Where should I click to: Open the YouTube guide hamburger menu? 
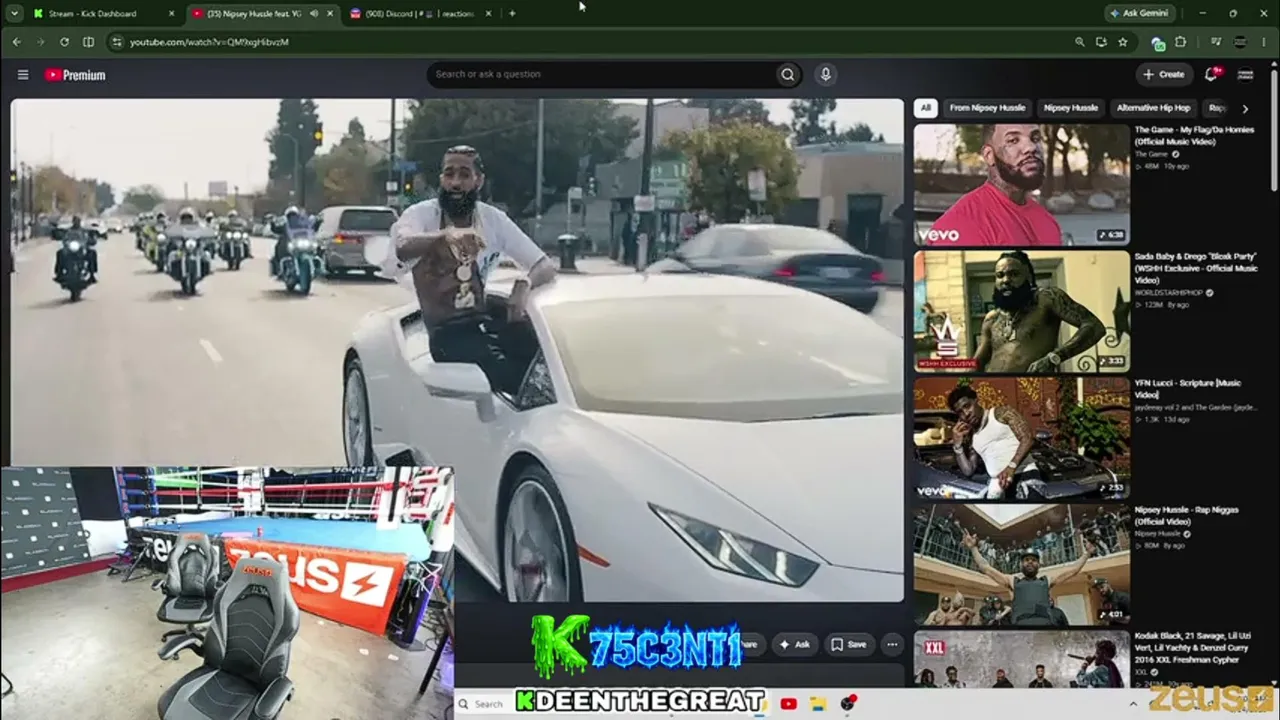point(22,74)
